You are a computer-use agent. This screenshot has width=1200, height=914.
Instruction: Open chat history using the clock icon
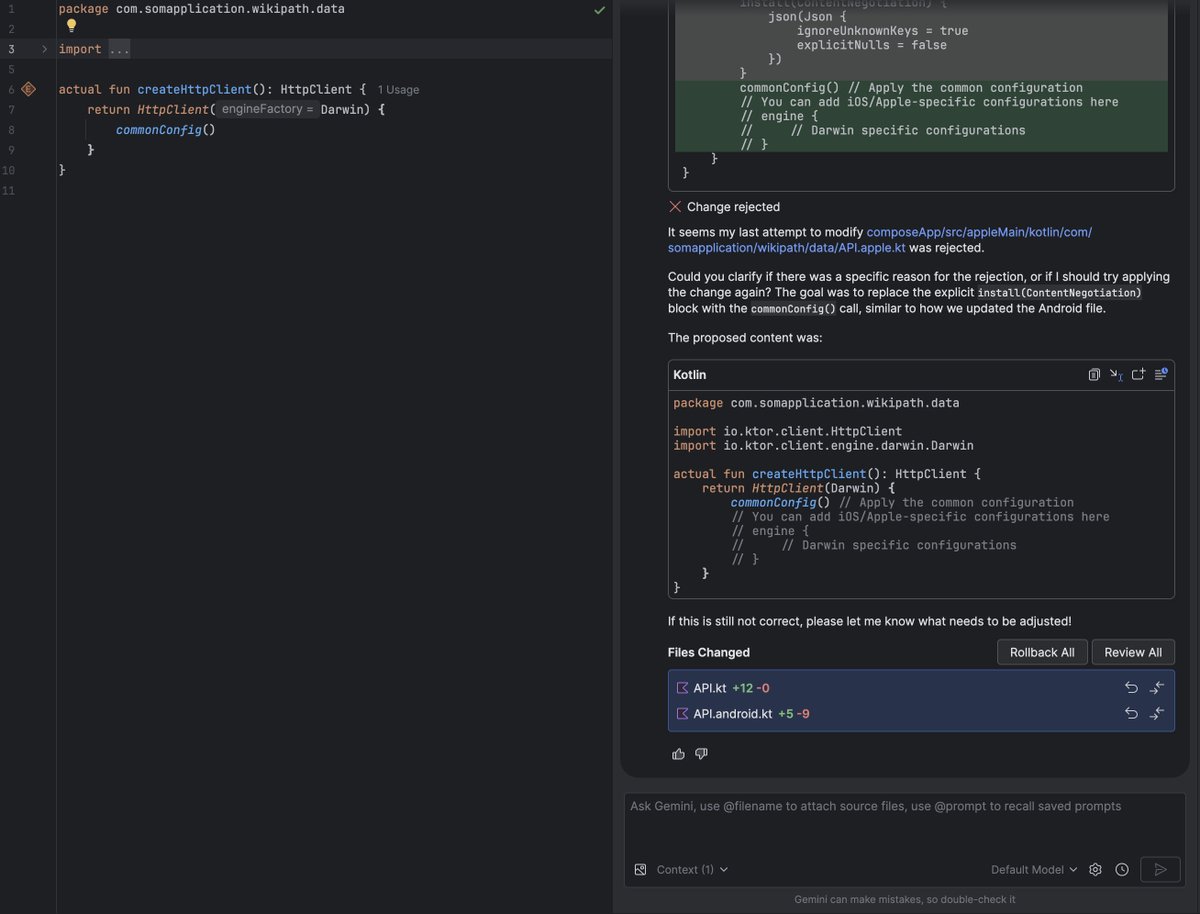(x=1121, y=869)
